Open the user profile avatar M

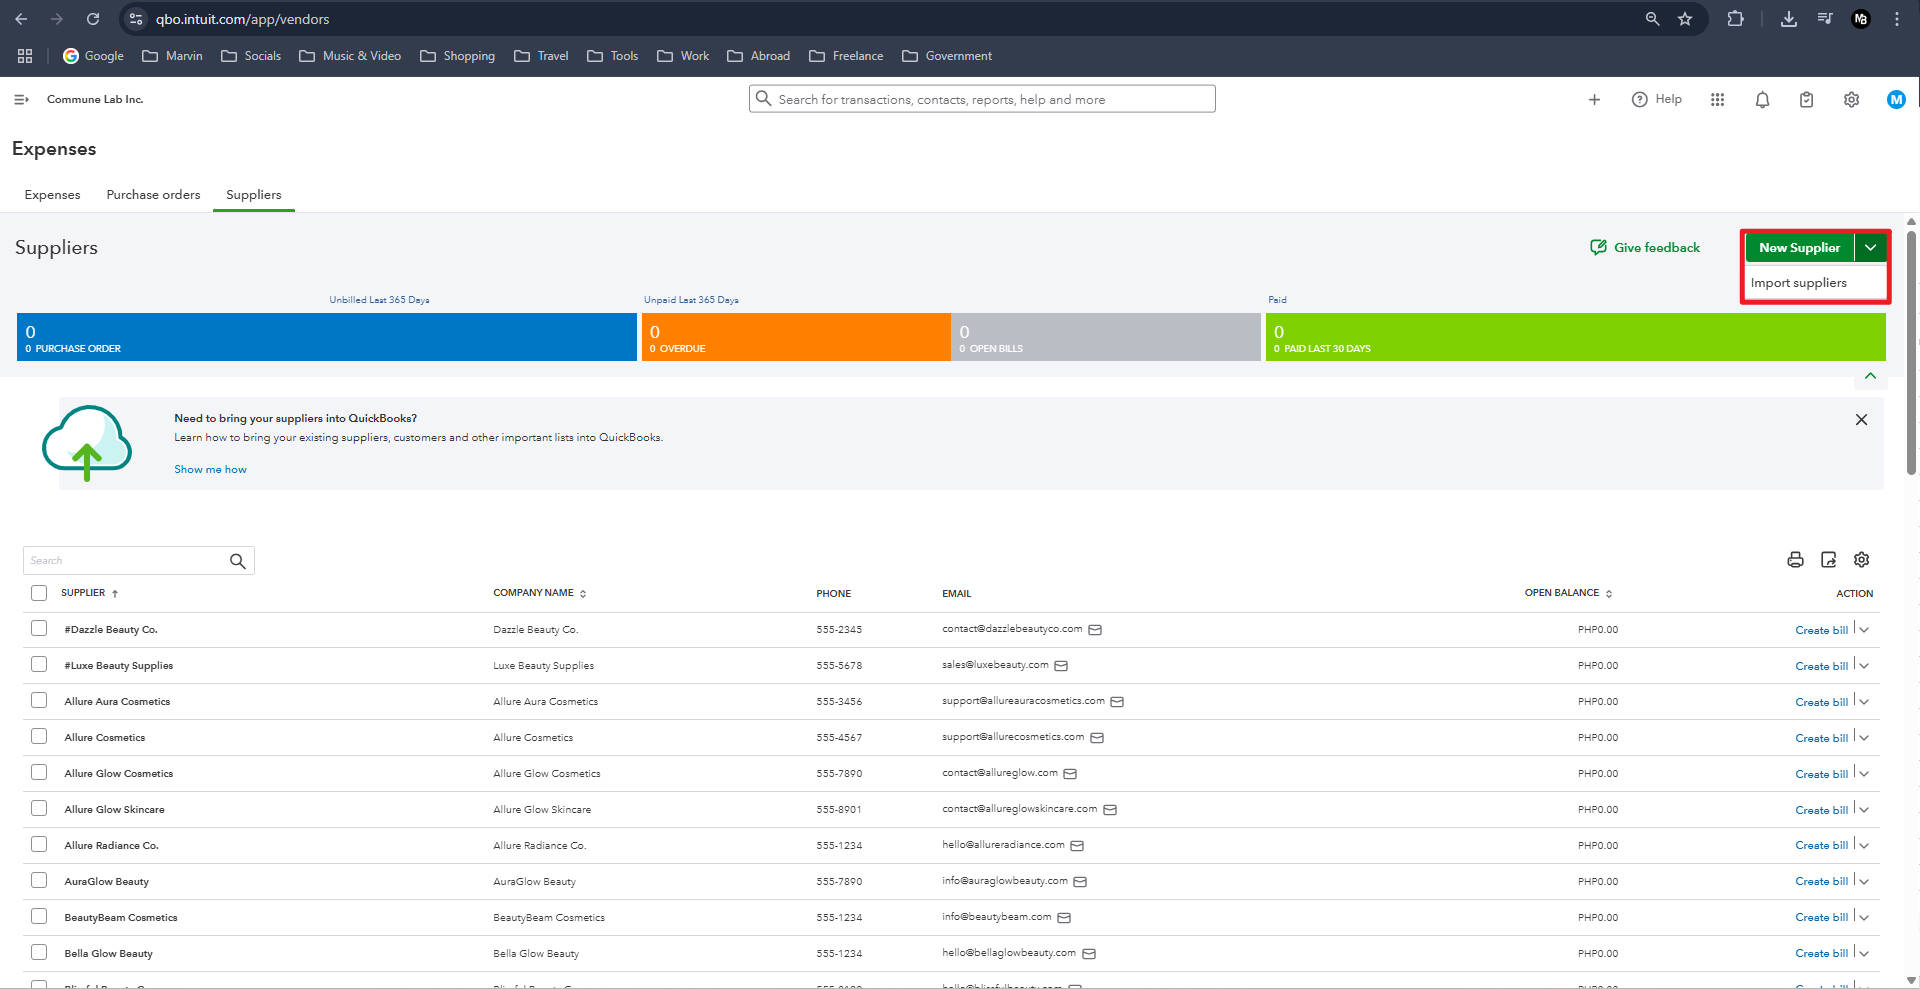(1896, 99)
